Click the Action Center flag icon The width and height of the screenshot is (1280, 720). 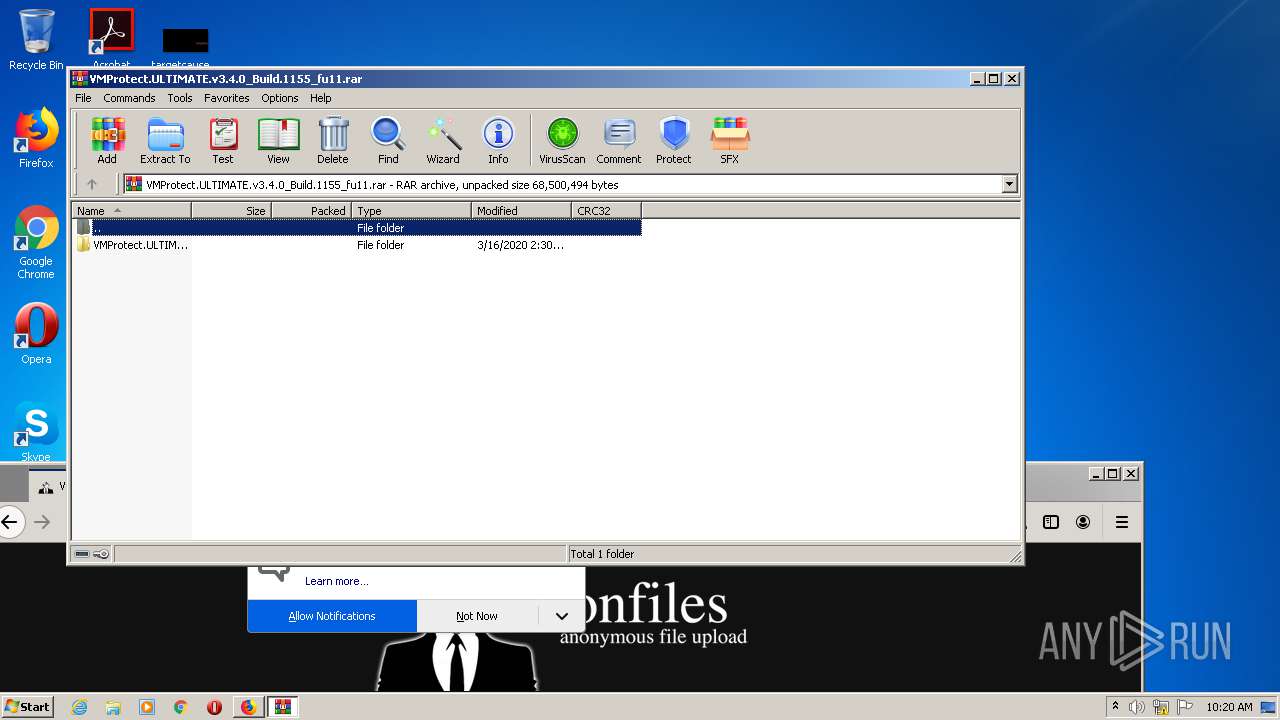(x=1185, y=707)
